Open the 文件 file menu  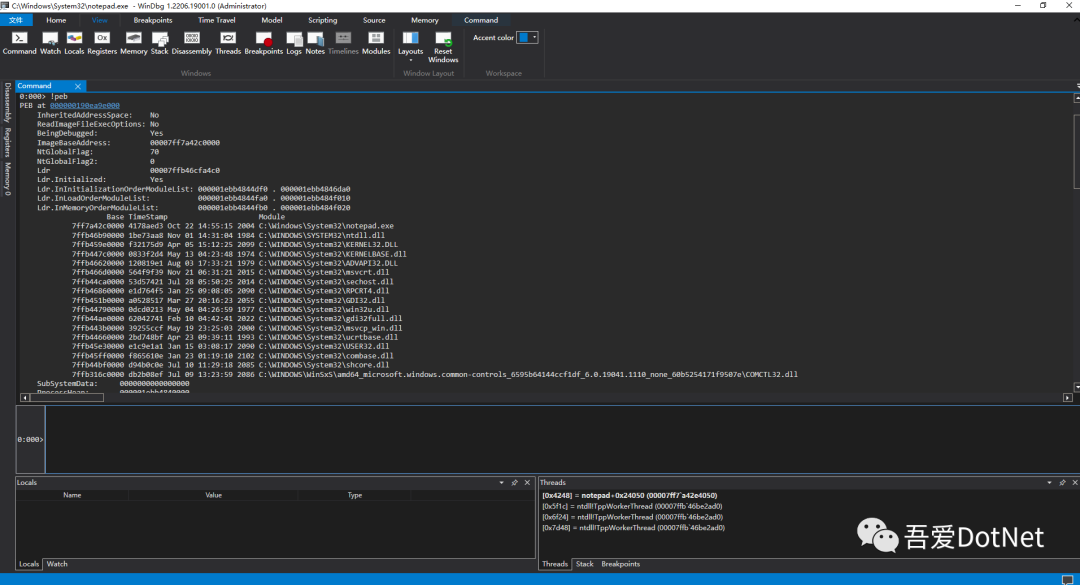[x=16, y=20]
